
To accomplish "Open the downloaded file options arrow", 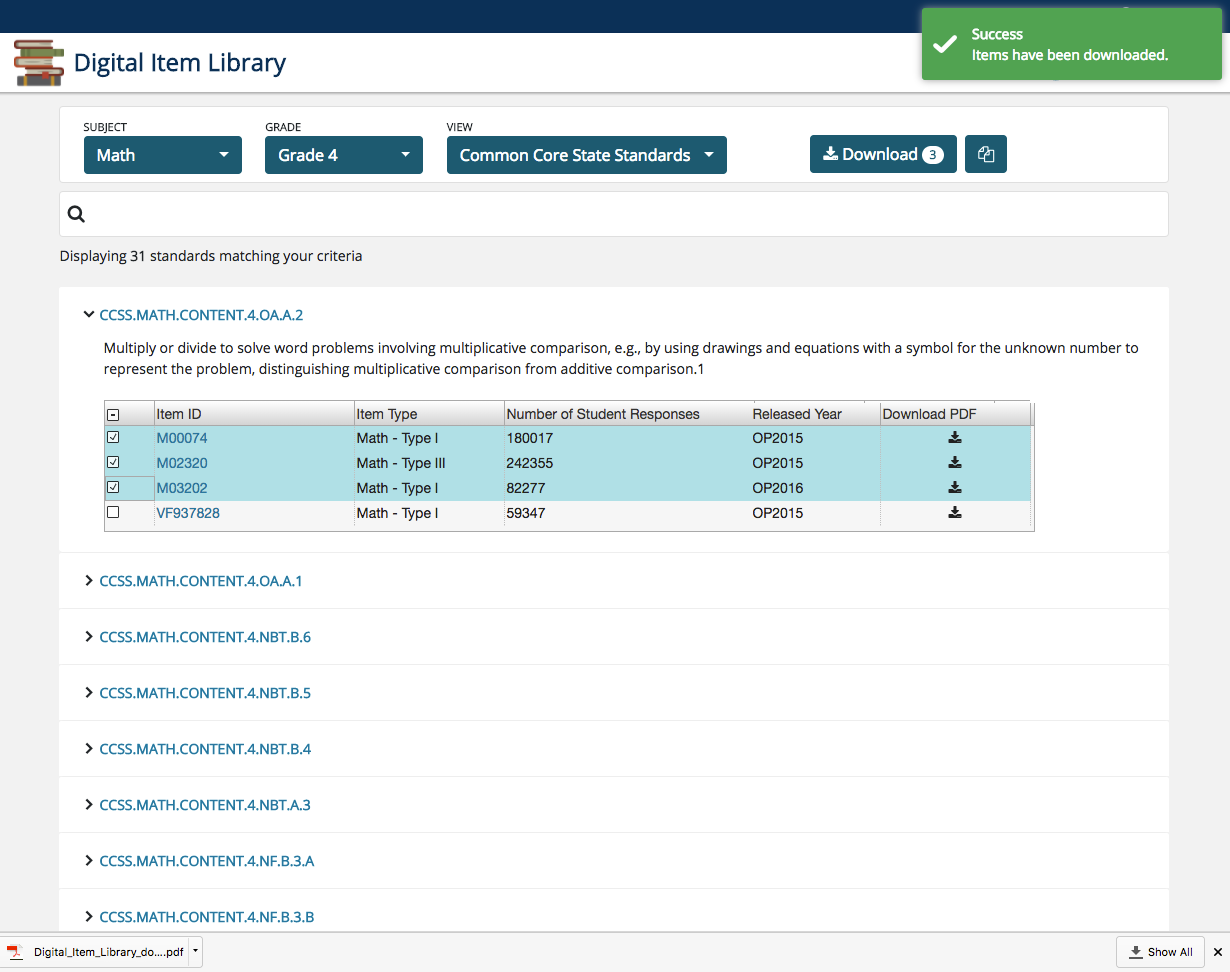I will tap(196, 952).
